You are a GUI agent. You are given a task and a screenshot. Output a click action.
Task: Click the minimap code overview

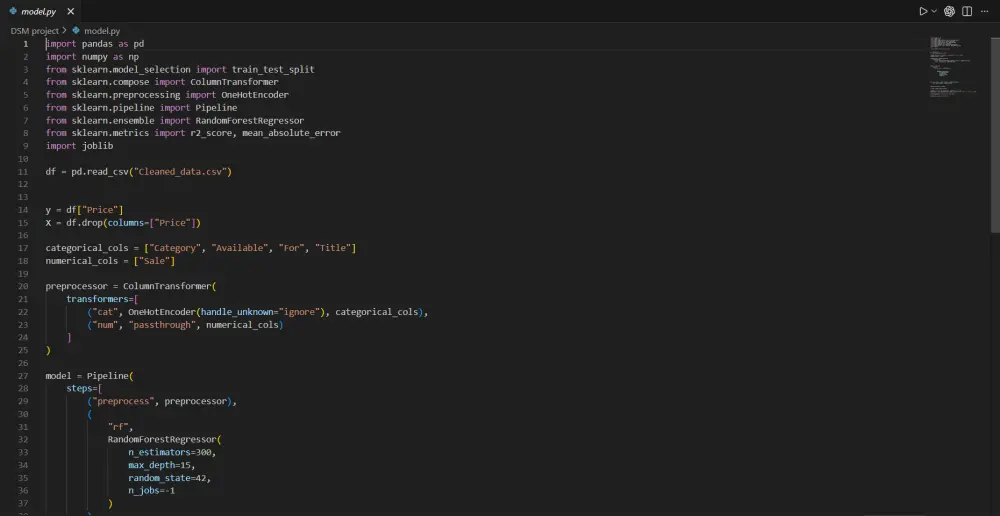point(954,67)
